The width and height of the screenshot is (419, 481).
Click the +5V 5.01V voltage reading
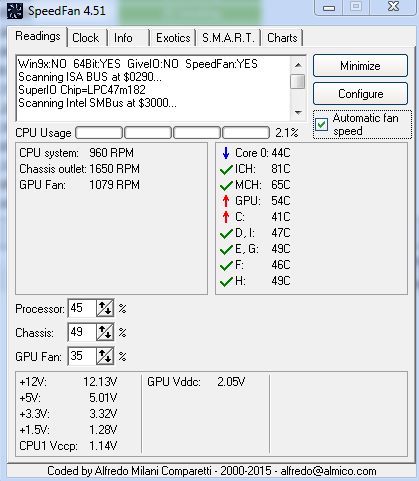[68, 398]
